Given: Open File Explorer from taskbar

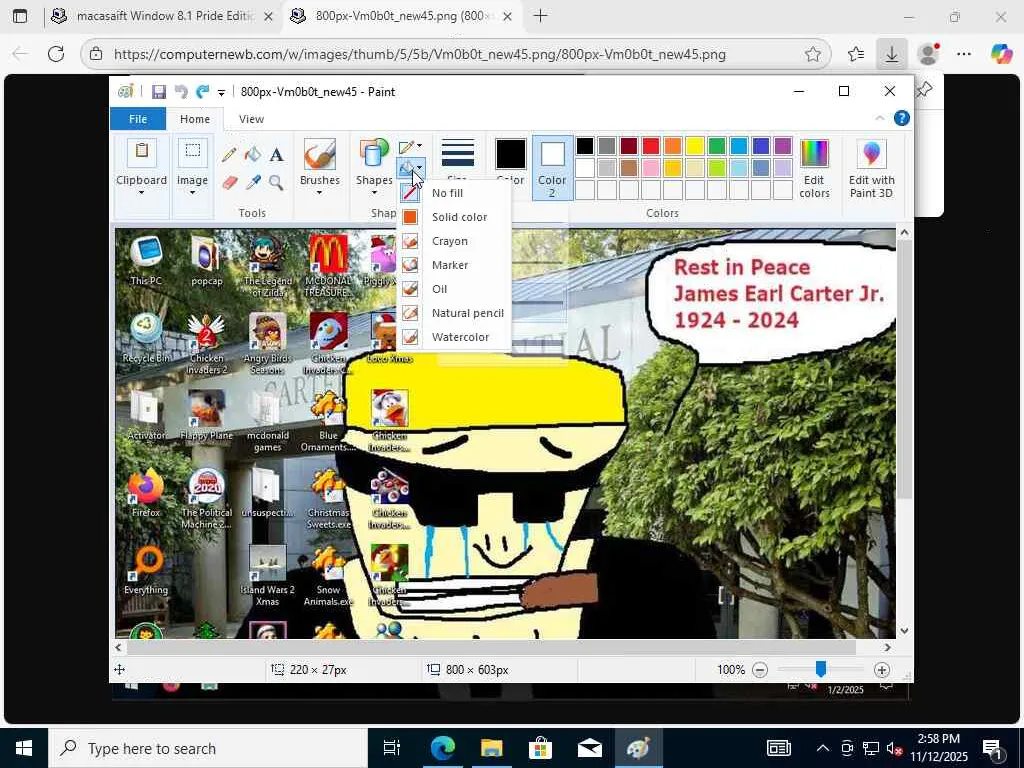Looking at the screenshot, I should point(491,748).
